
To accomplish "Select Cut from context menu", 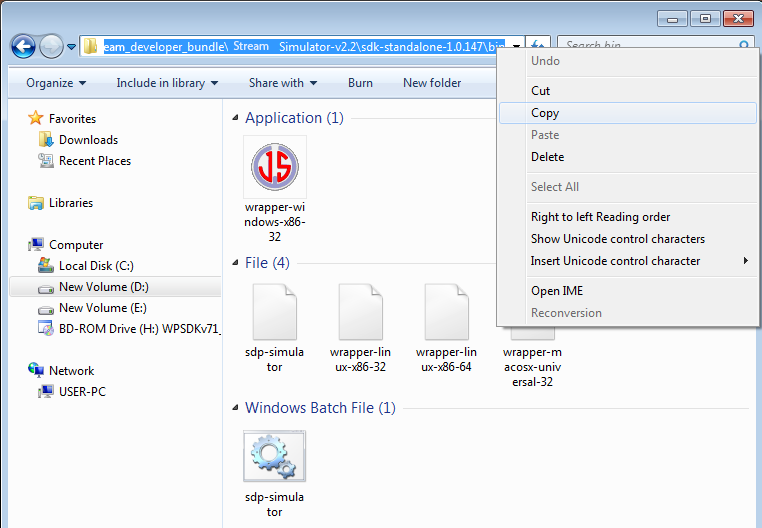I will (628, 91).
